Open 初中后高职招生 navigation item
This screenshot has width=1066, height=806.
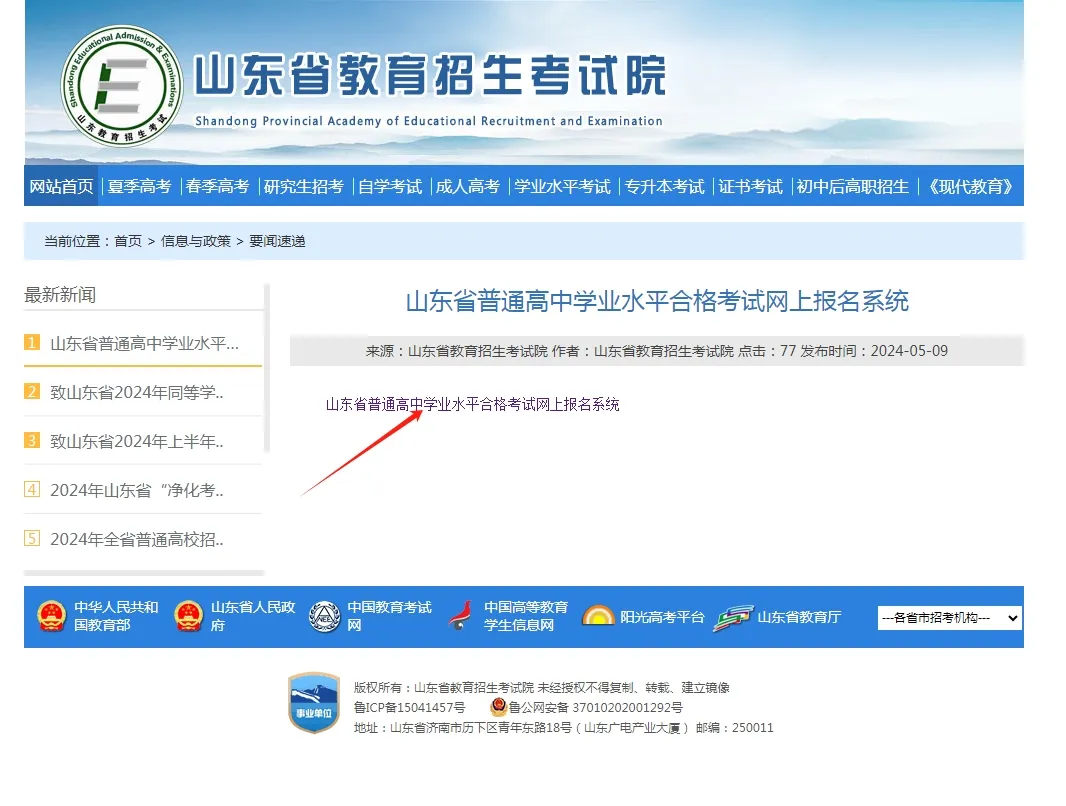click(853, 186)
